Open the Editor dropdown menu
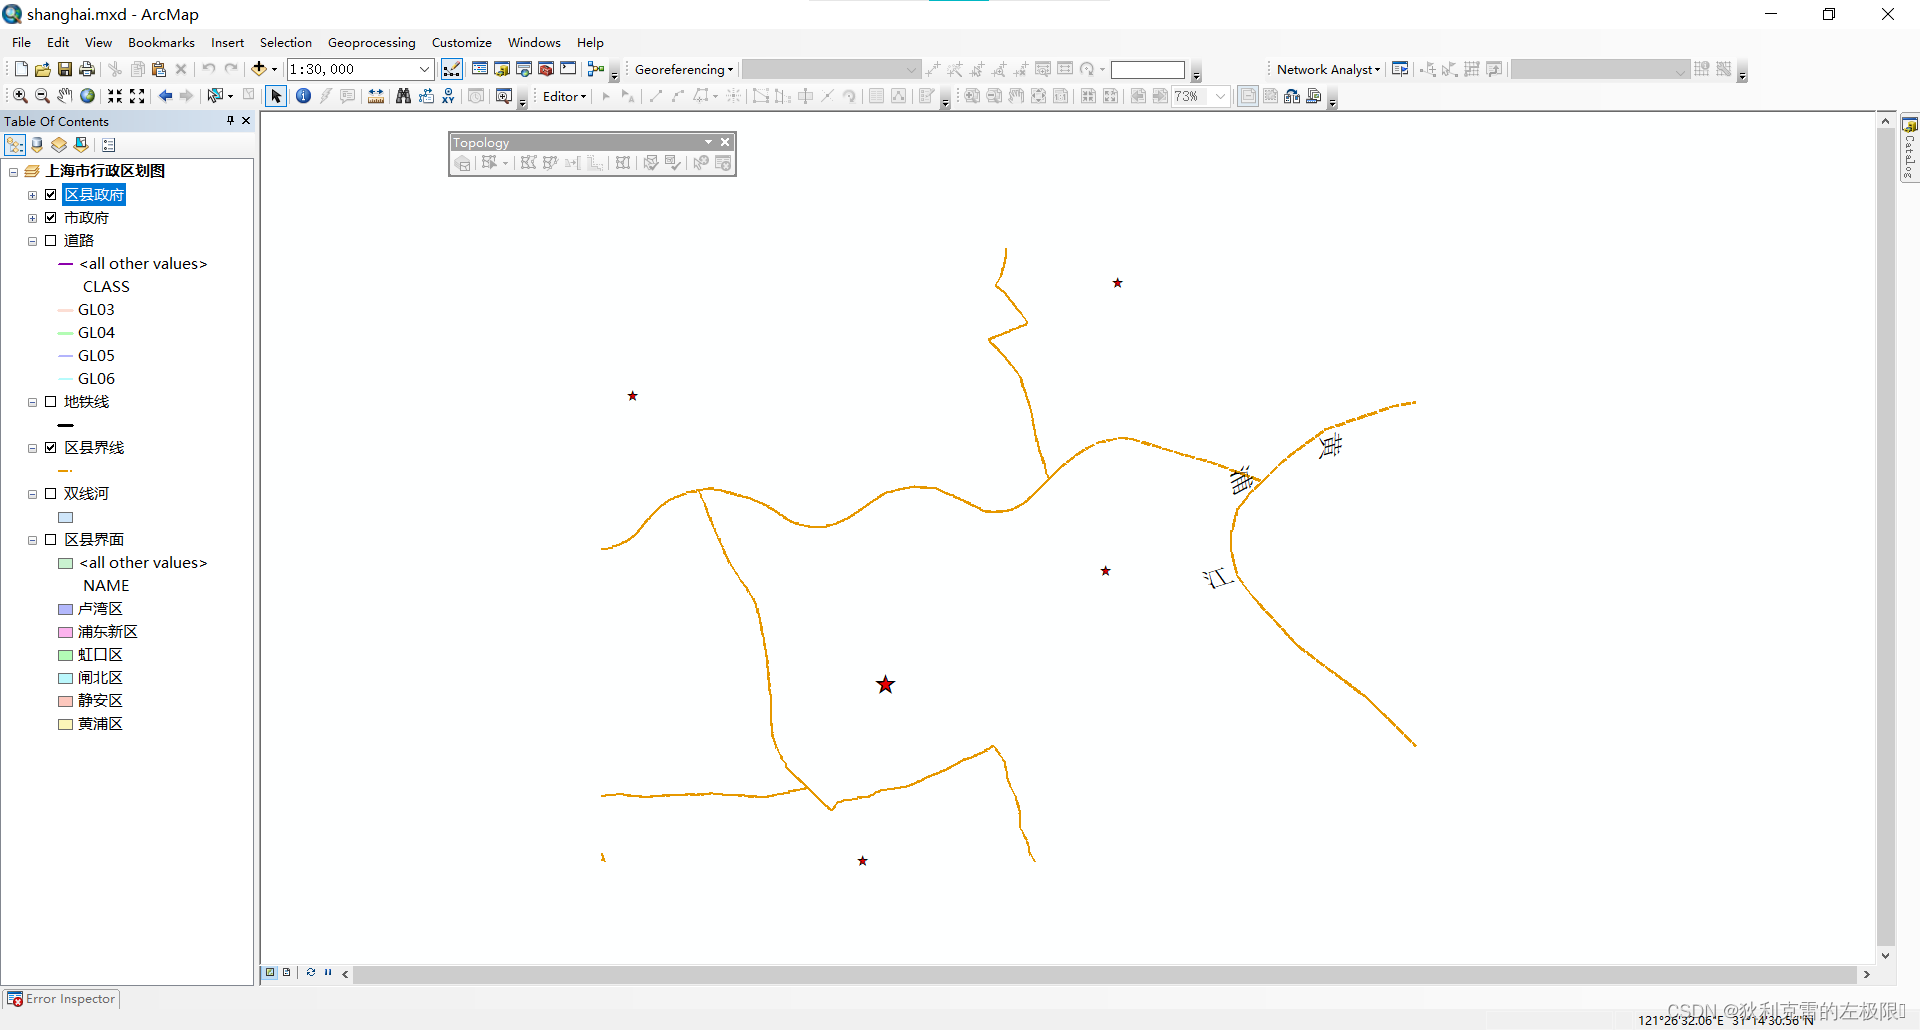This screenshot has width=1920, height=1030. (563, 96)
